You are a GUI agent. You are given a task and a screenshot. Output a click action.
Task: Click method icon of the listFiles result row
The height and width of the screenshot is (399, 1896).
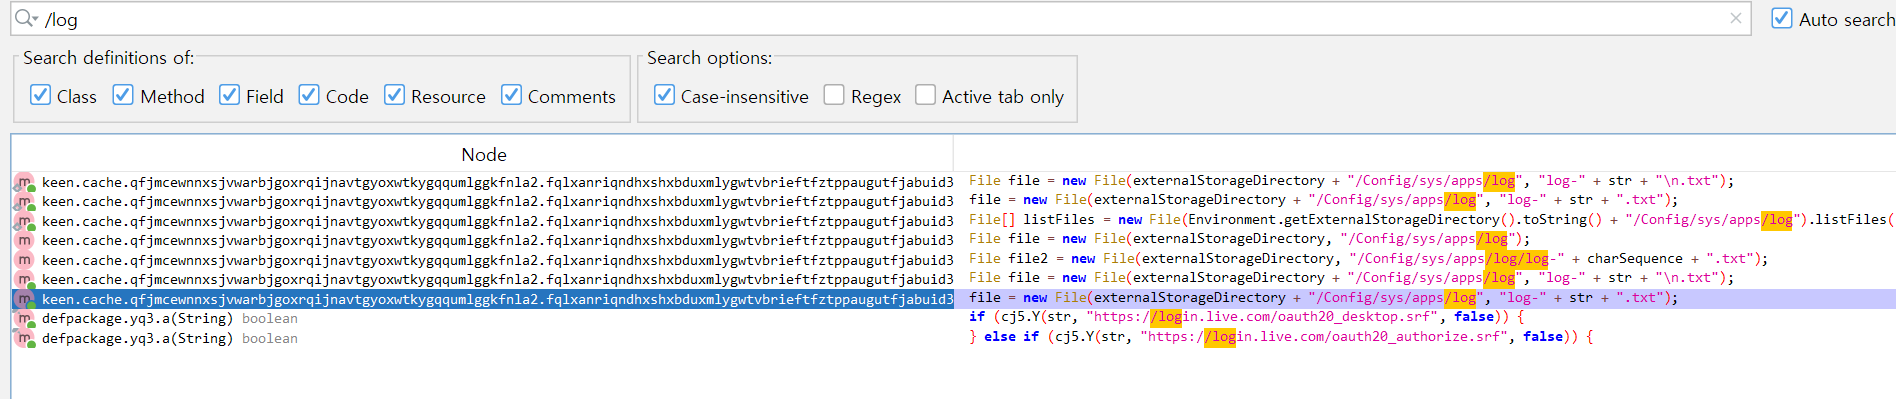tap(24, 221)
